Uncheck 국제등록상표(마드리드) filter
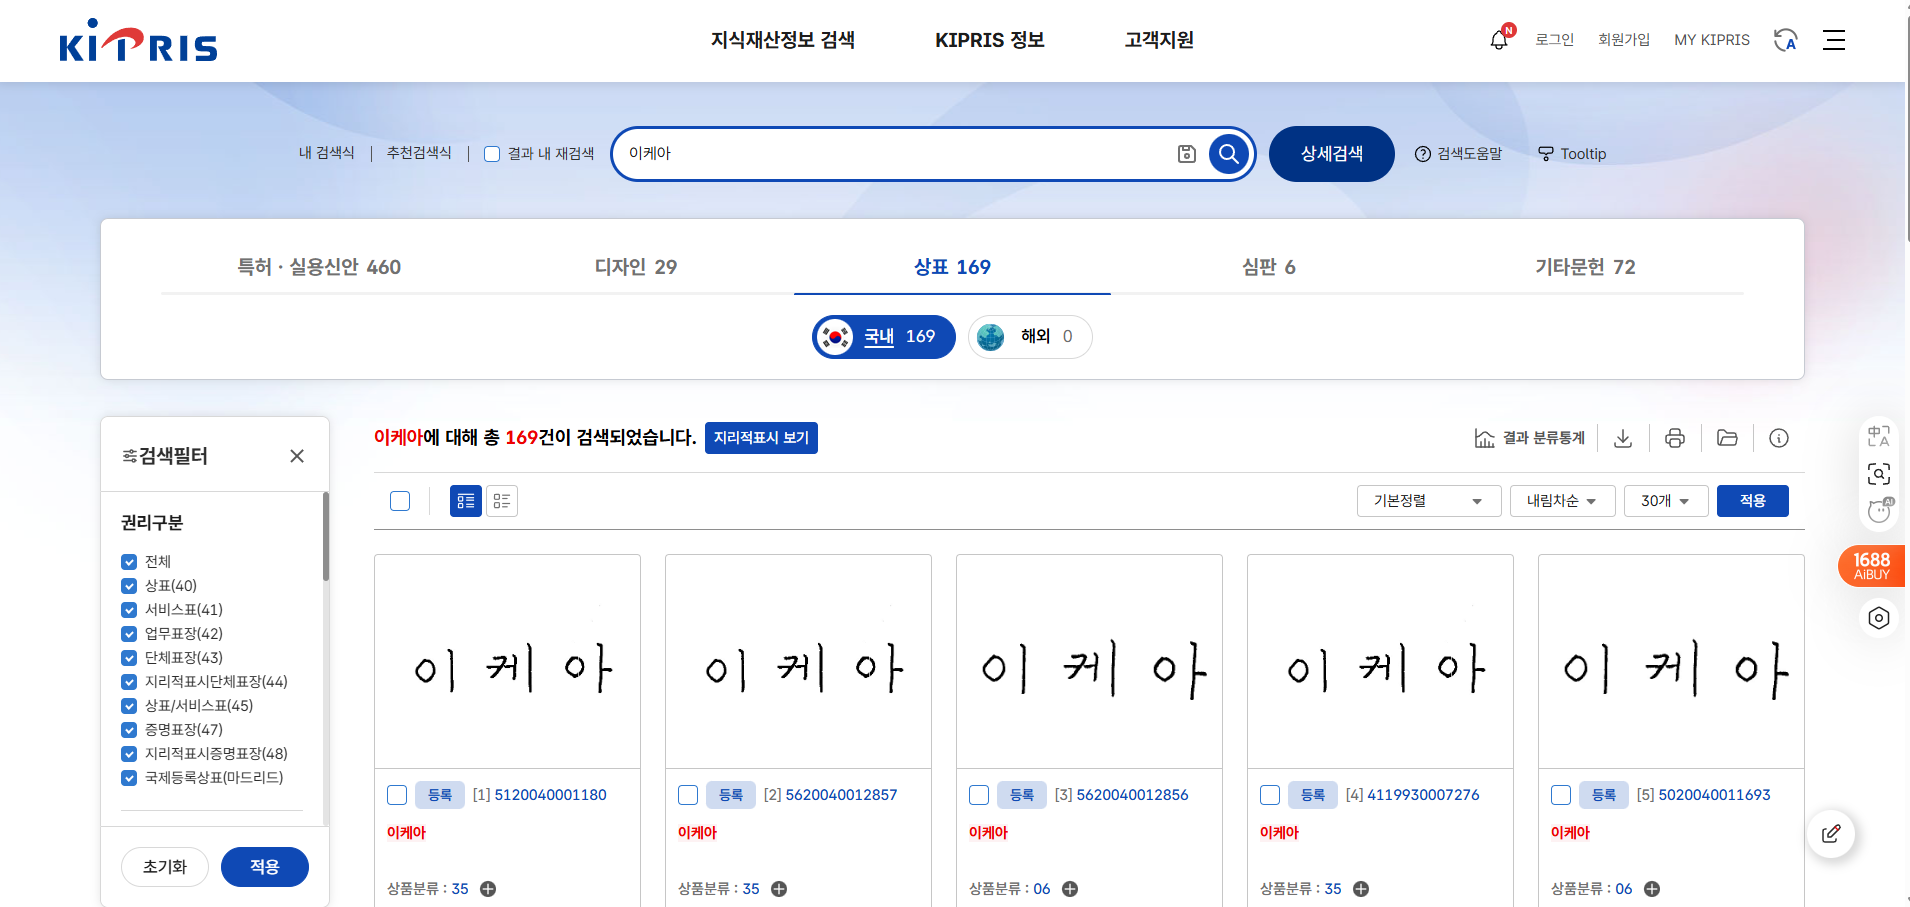This screenshot has height=907, width=1910. coord(129,778)
